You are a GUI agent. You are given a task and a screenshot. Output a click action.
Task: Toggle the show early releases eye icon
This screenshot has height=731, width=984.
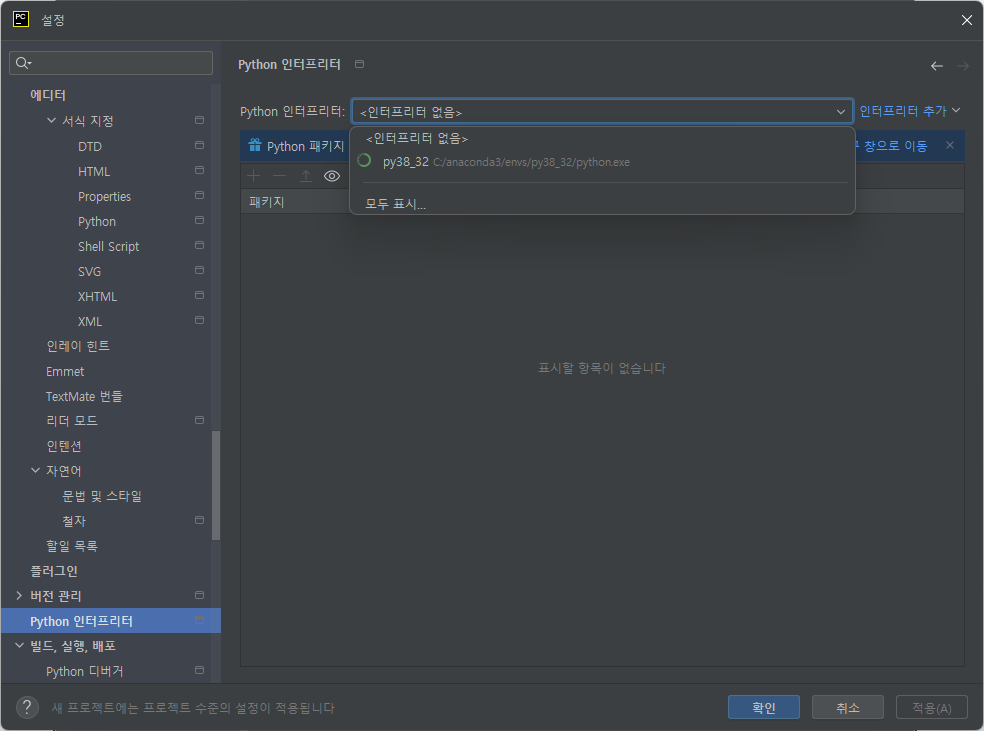click(332, 176)
